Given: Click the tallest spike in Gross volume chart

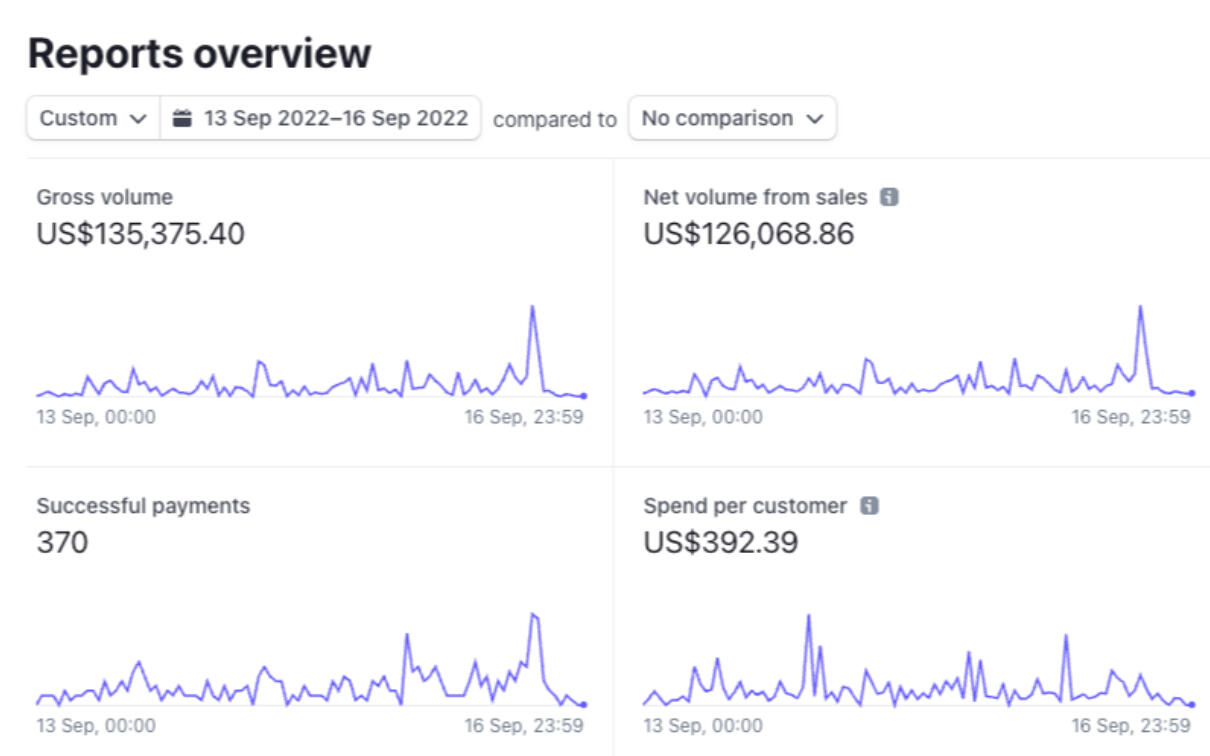Looking at the screenshot, I should [532, 307].
